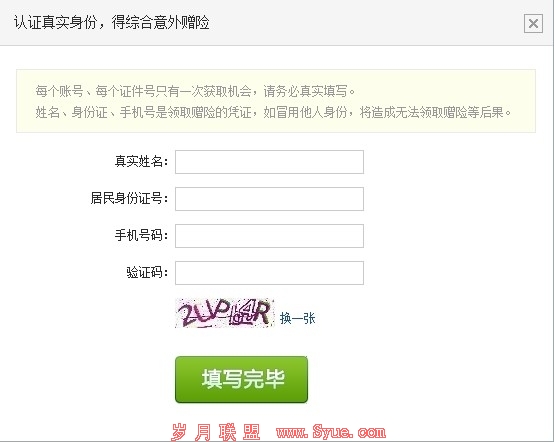Select the 手机号码 input field
The width and height of the screenshot is (554, 442).
pos(269,236)
